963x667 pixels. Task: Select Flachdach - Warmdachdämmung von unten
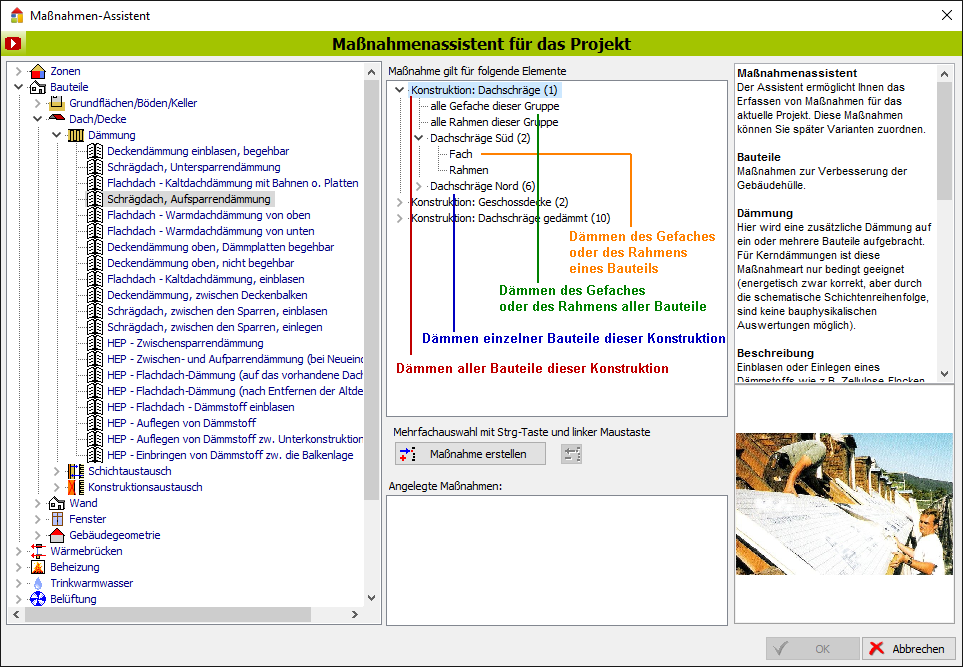[x=211, y=231]
